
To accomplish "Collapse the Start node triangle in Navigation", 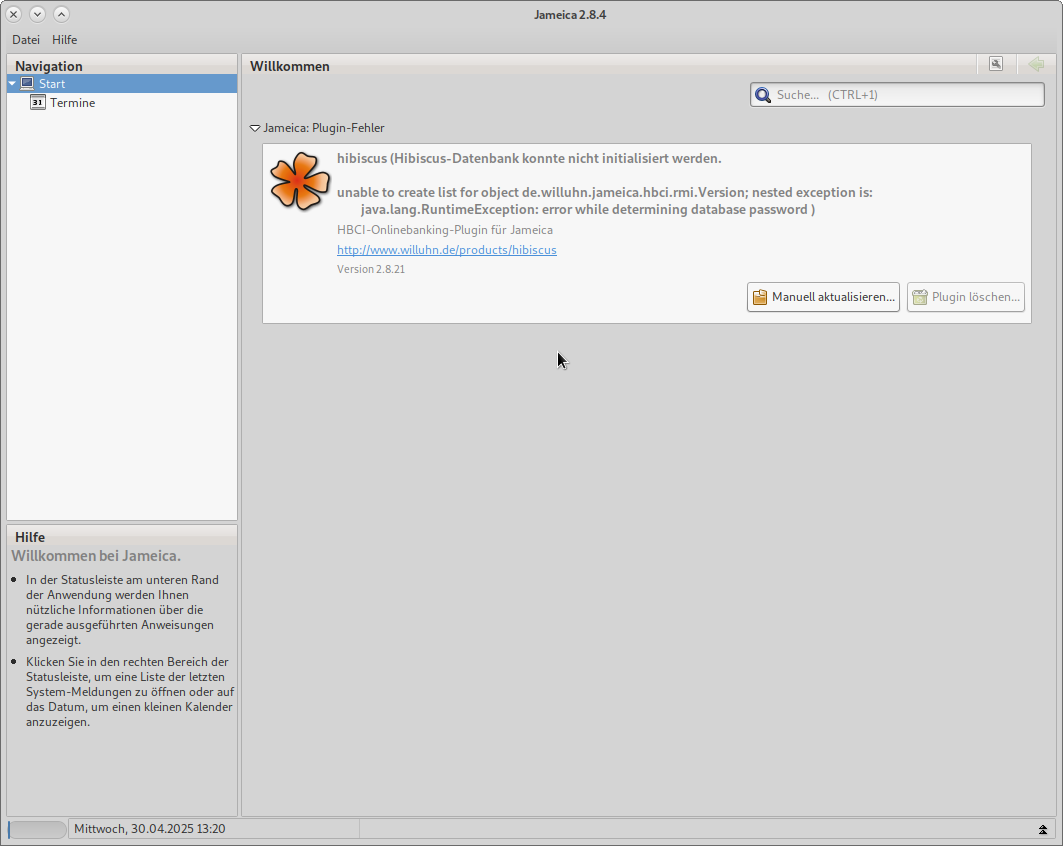I will click(12, 83).
